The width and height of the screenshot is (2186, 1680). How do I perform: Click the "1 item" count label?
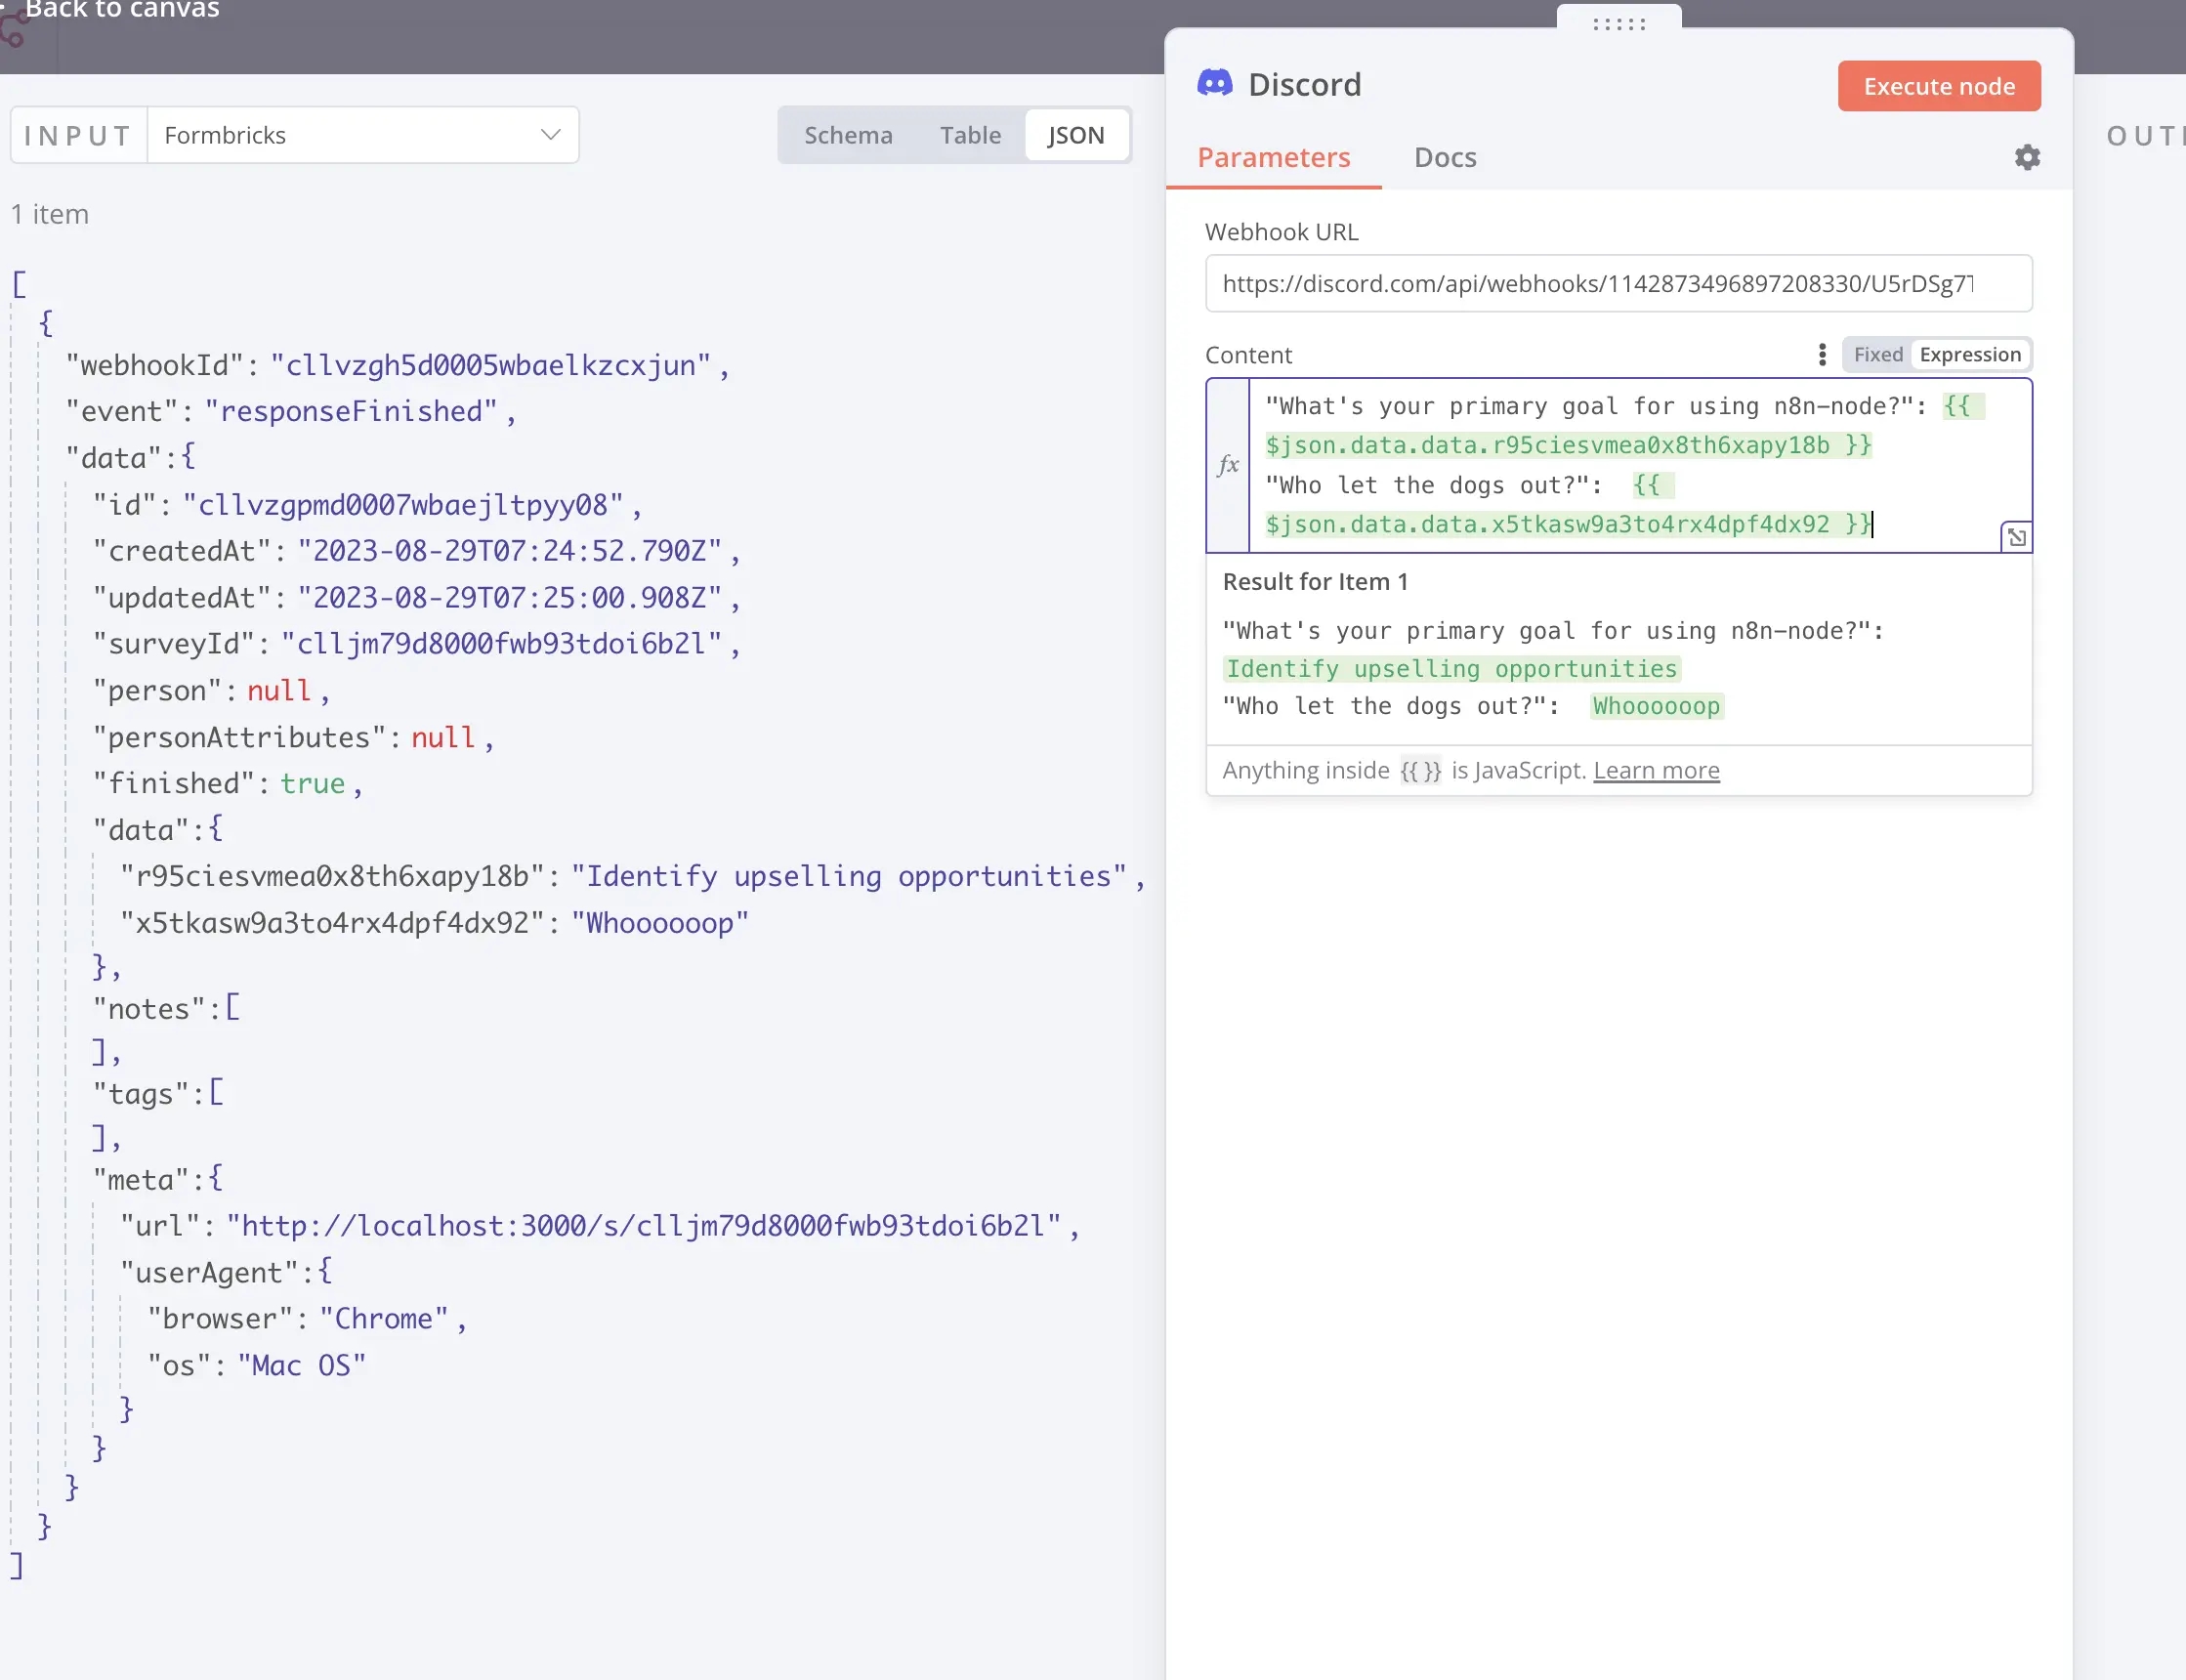pos(50,214)
